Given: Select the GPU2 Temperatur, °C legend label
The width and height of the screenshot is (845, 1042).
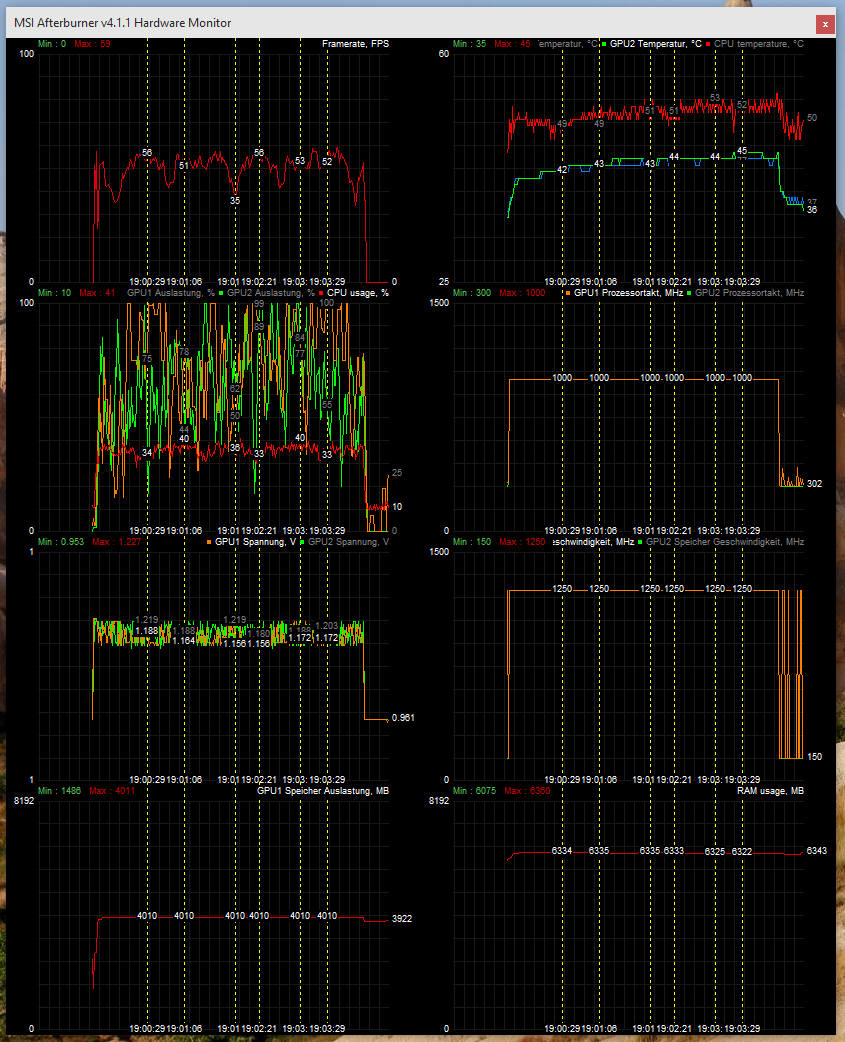Looking at the screenshot, I should pos(656,44).
